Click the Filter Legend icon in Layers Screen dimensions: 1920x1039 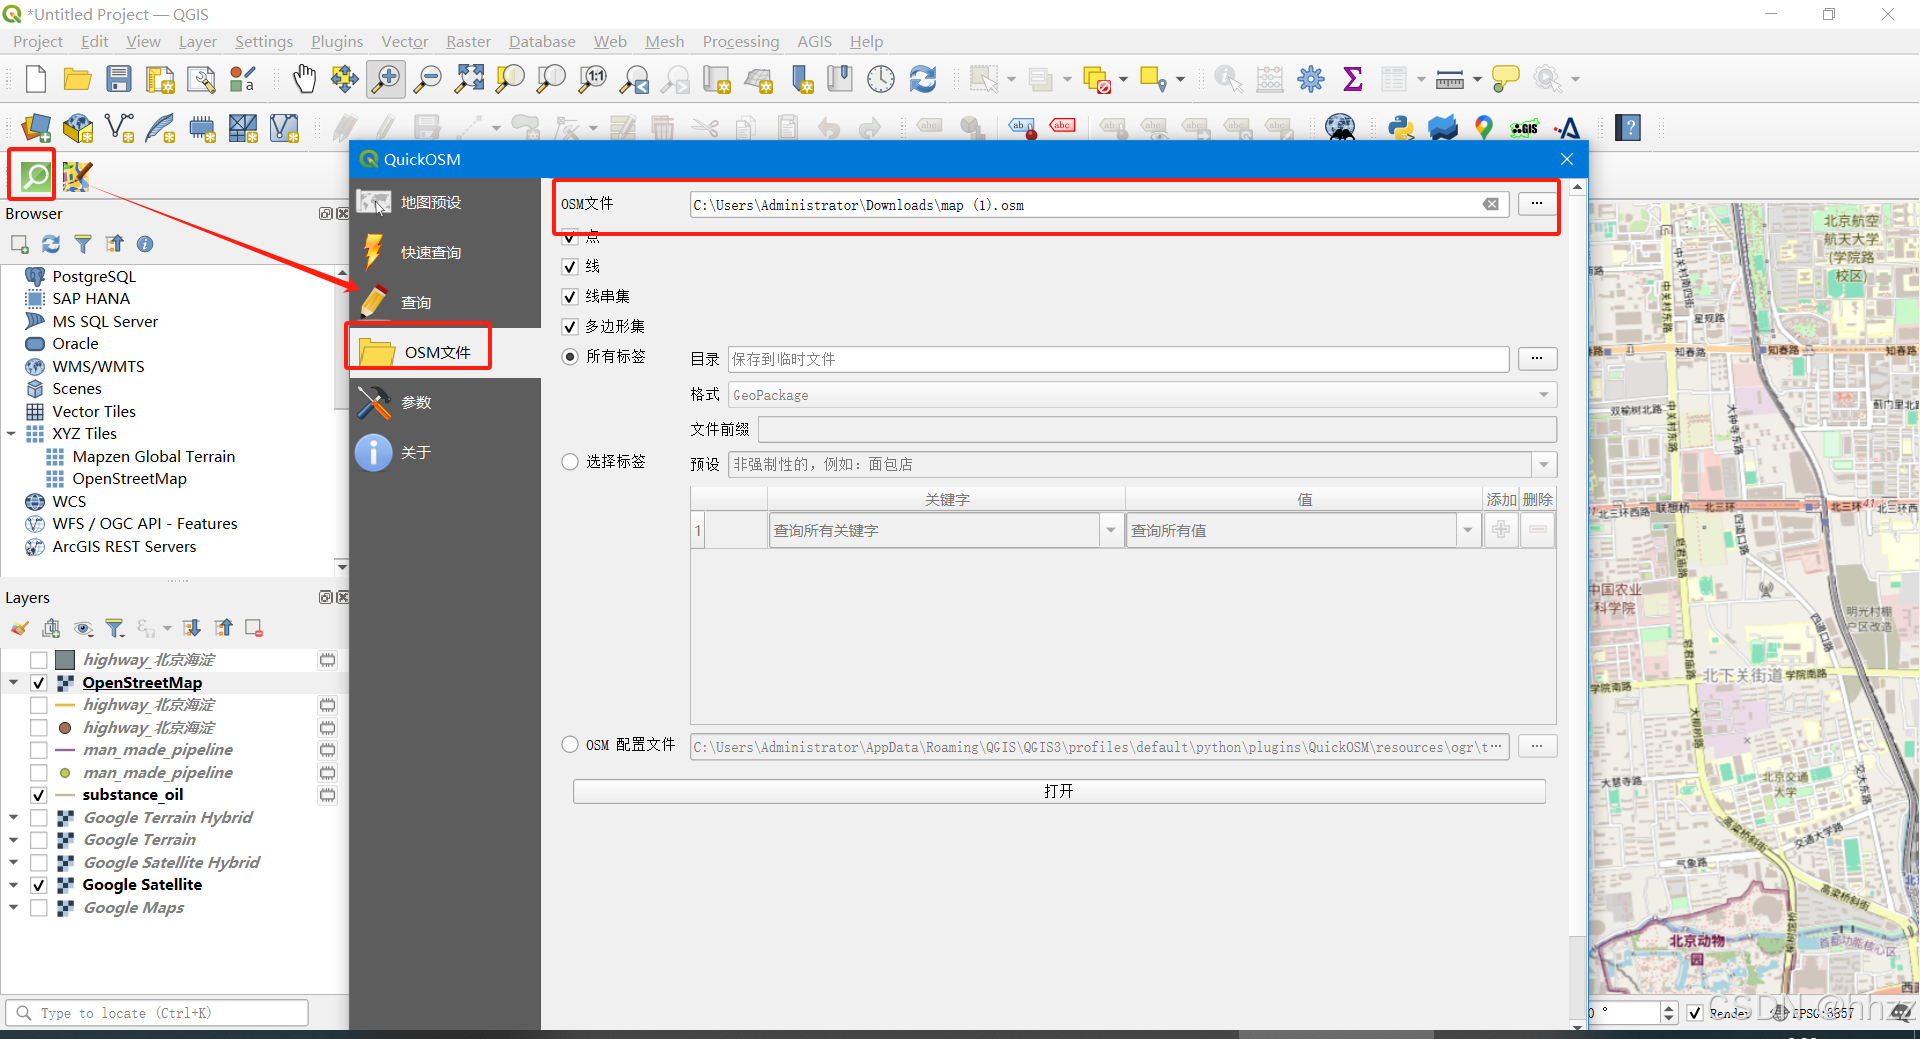(x=115, y=628)
